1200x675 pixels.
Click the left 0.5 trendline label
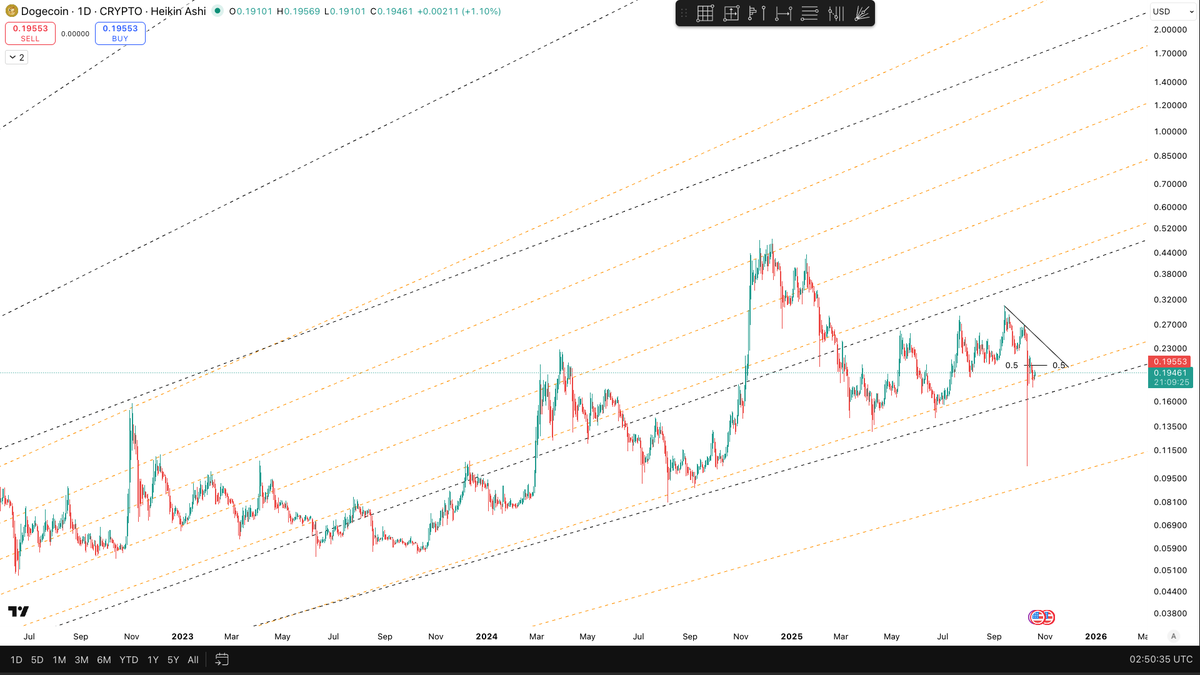pyautogui.click(x=1012, y=365)
